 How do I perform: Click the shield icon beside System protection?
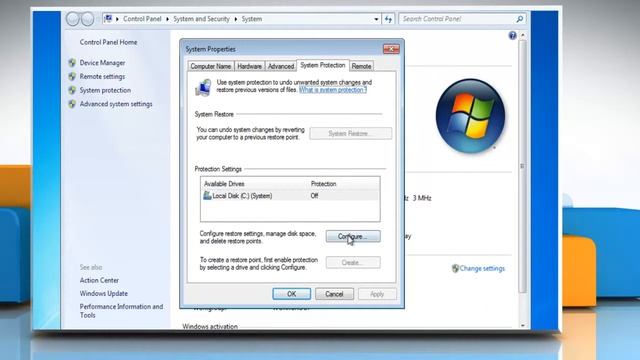point(72,90)
